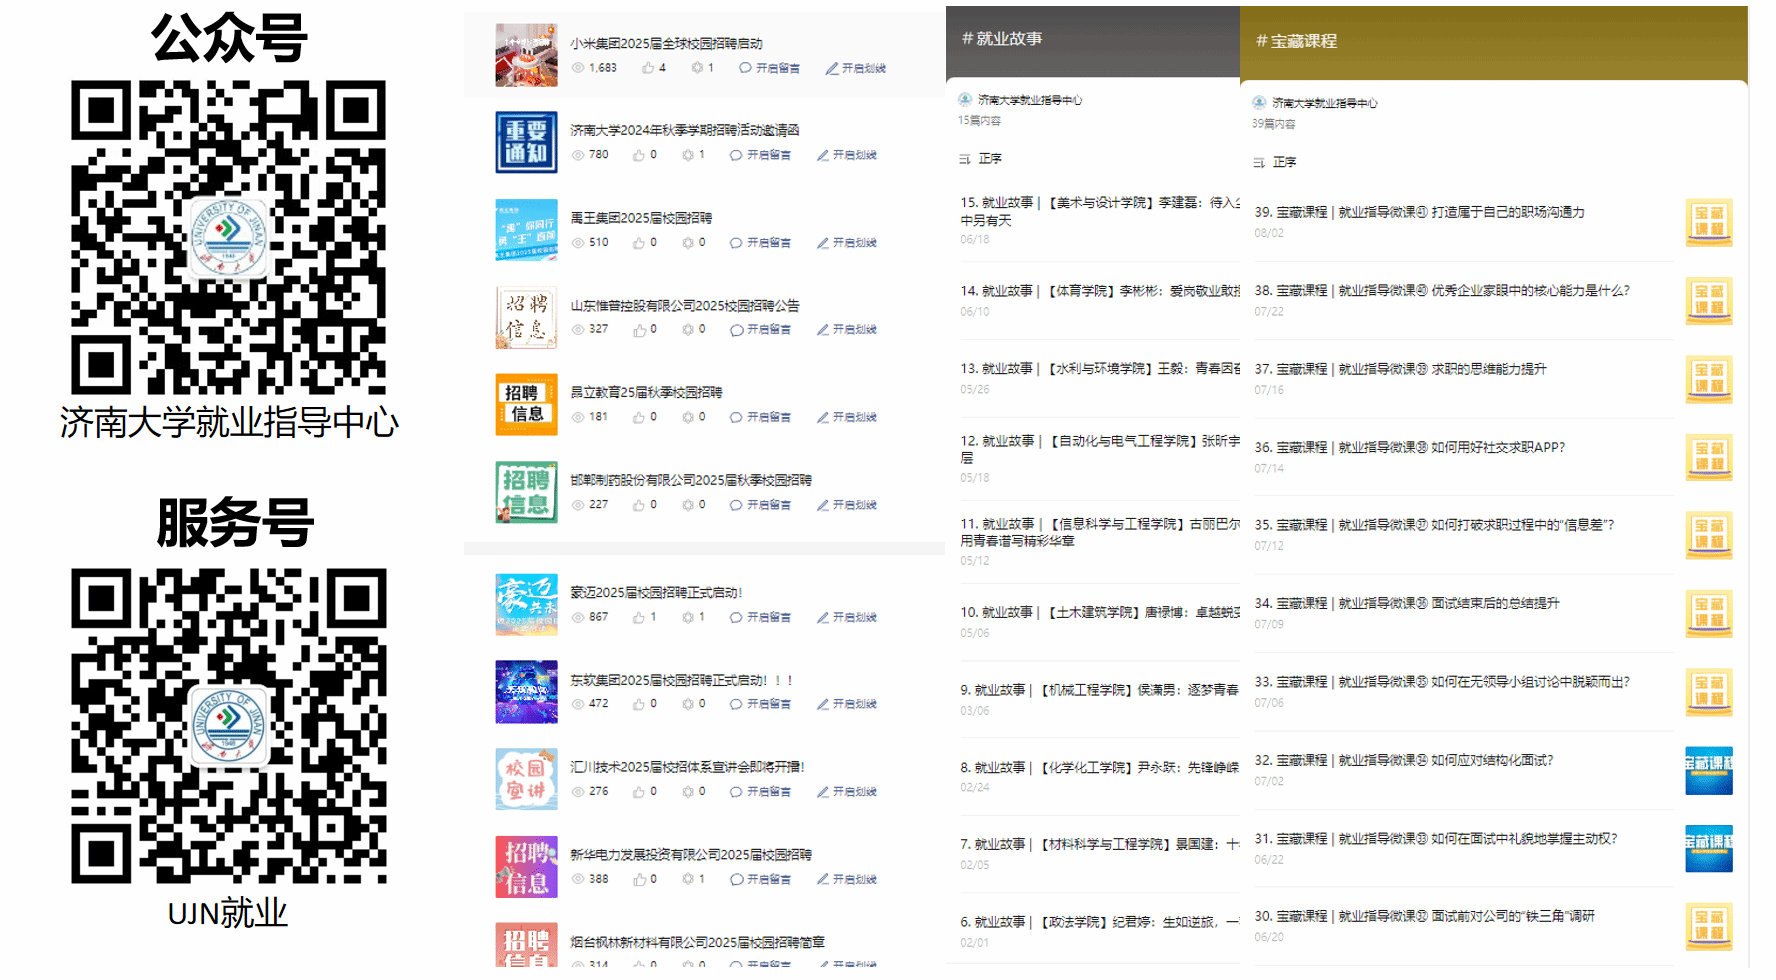Screen dimensions: 1776x980
Task: Click the like icon on 小米集团2025 article
Action: [x=648, y=68]
